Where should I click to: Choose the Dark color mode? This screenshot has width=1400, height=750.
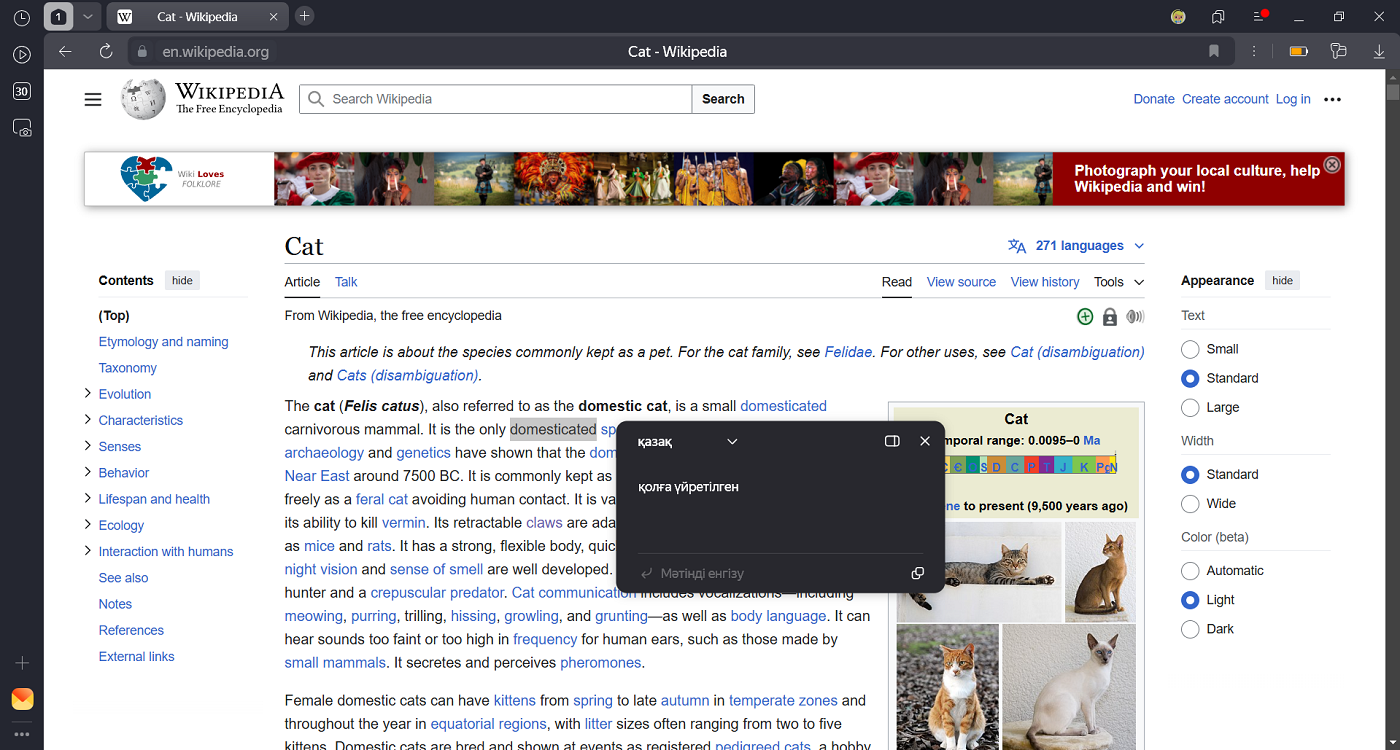click(1190, 629)
